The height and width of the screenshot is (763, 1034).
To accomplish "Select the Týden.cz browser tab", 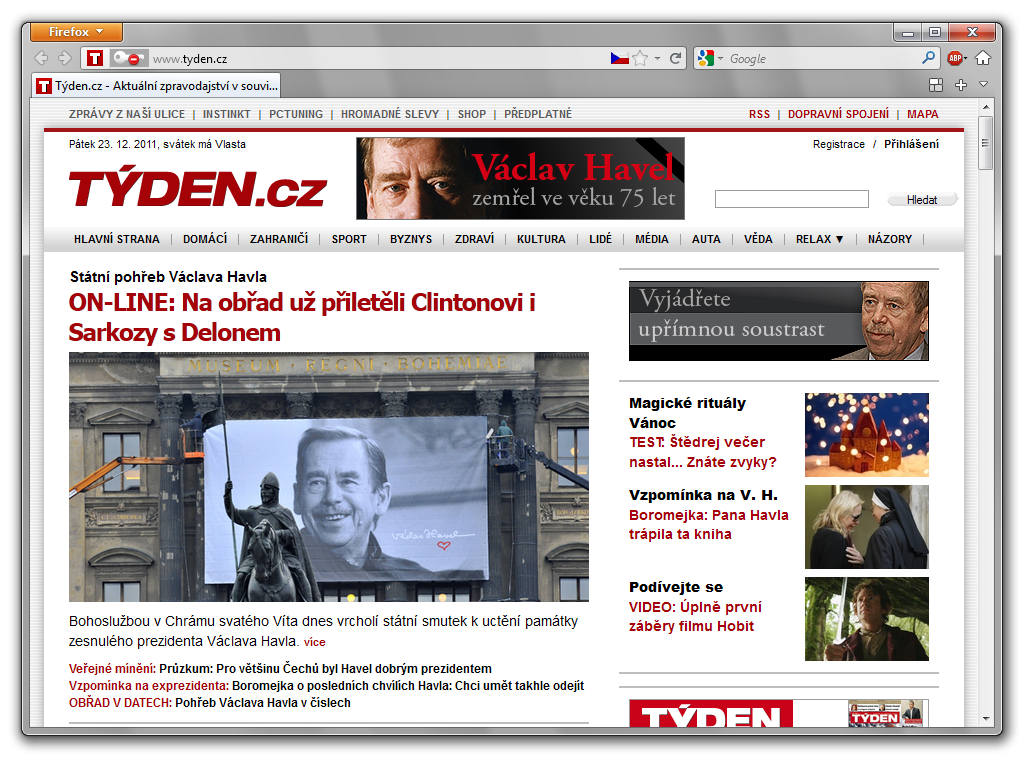I will pos(156,86).
